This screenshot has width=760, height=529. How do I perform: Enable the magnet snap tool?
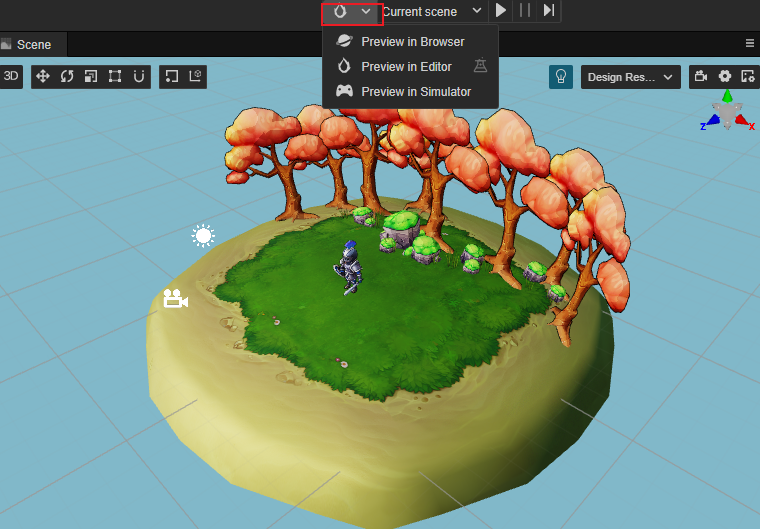point(139,76)
